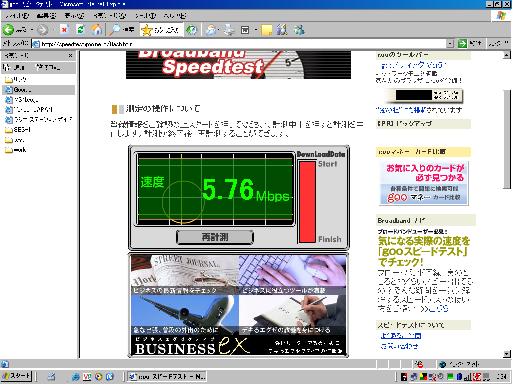The width and height of the screenshot is (514, 389).
Task: Click the Stop loading icon
Action: click(64, 30)
